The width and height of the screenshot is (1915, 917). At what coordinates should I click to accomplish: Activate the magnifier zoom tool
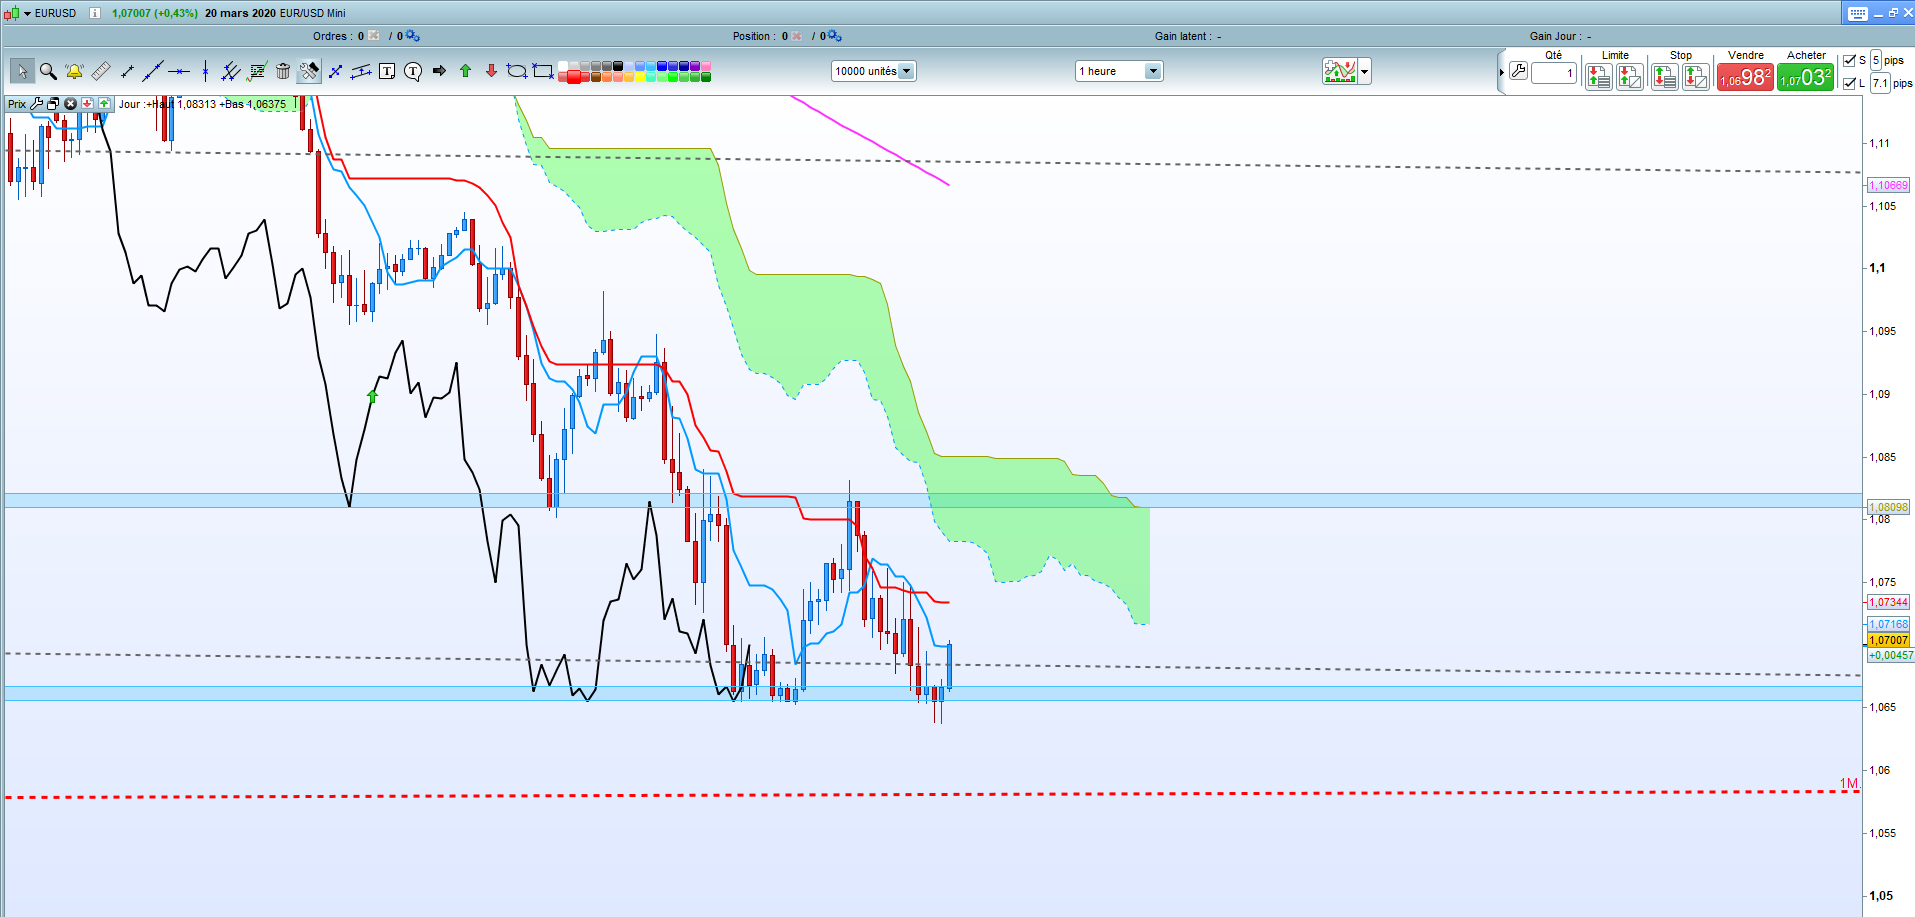coord(48,71)
